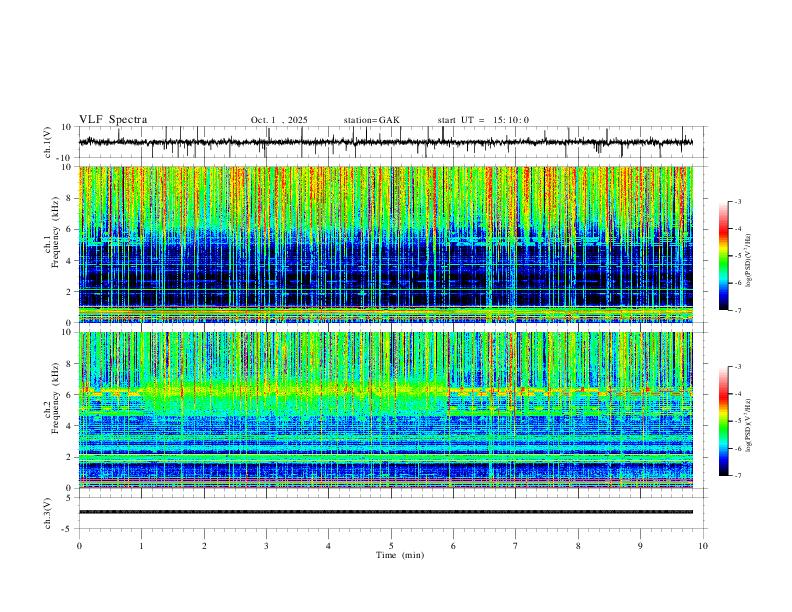Click time tick label "8" on x-axis
792x612 pixels.
(x=578, y=546)
